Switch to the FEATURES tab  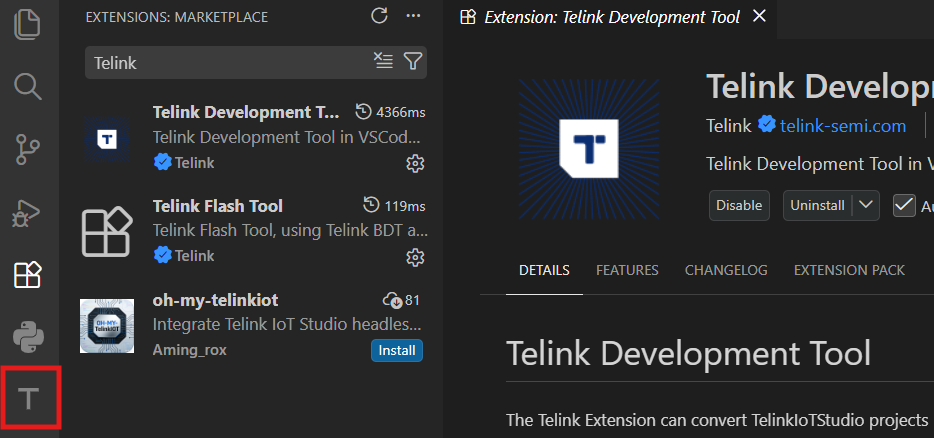tap(627, 270)
